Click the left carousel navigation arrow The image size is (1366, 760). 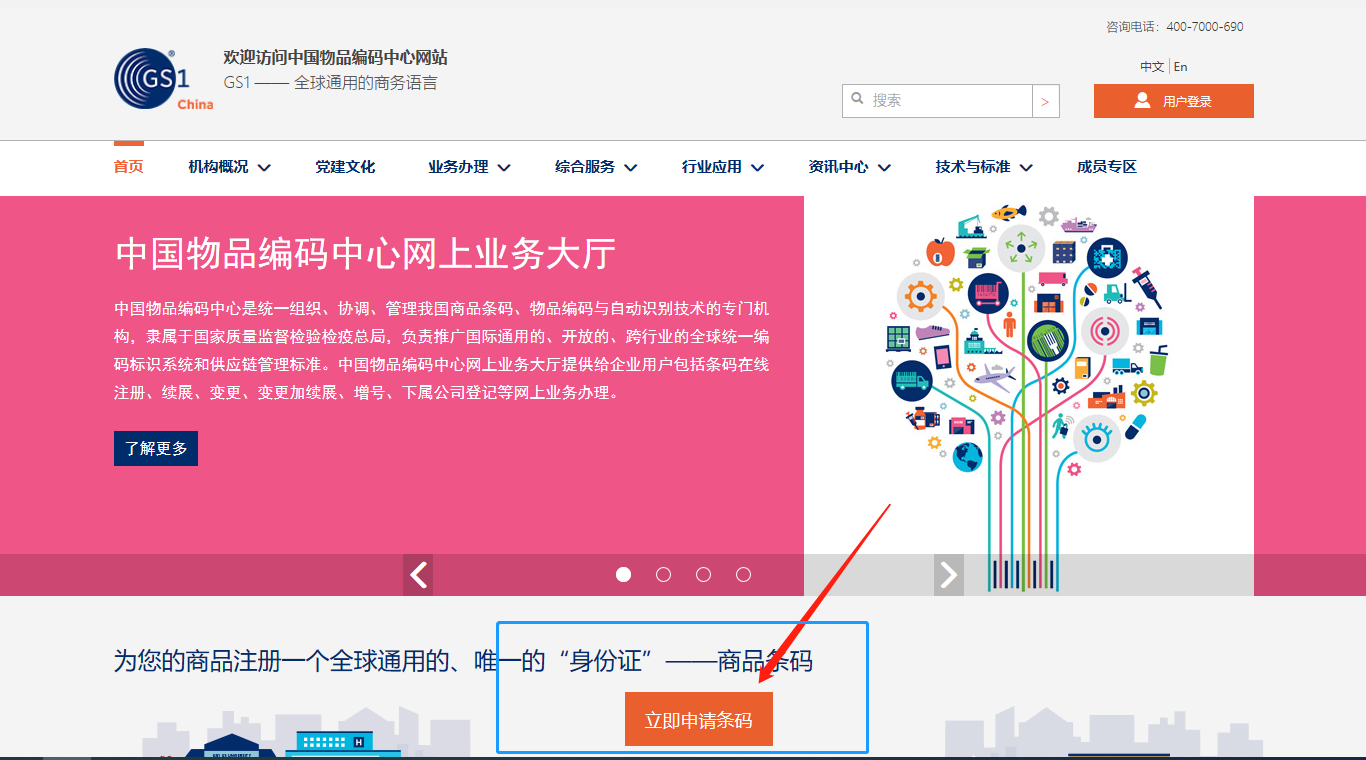pos(418,574)
